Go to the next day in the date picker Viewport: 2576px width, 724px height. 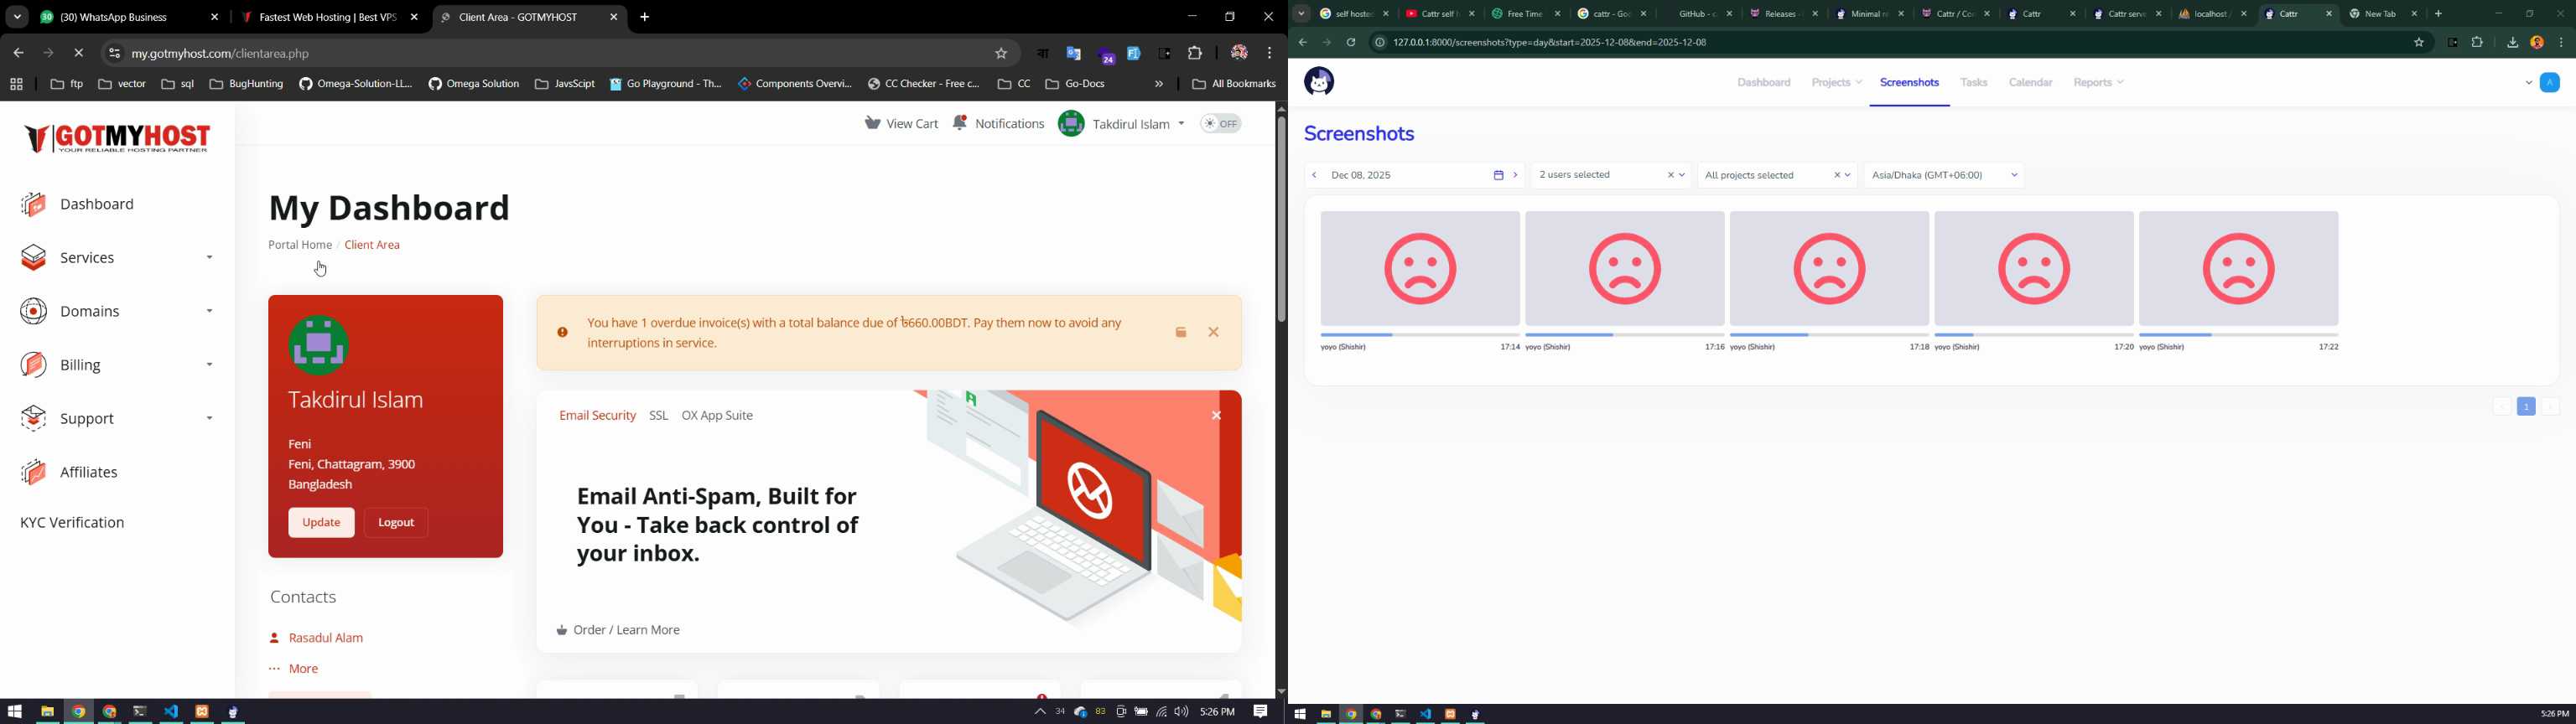pyautogui.click(x=1516, y=176)
